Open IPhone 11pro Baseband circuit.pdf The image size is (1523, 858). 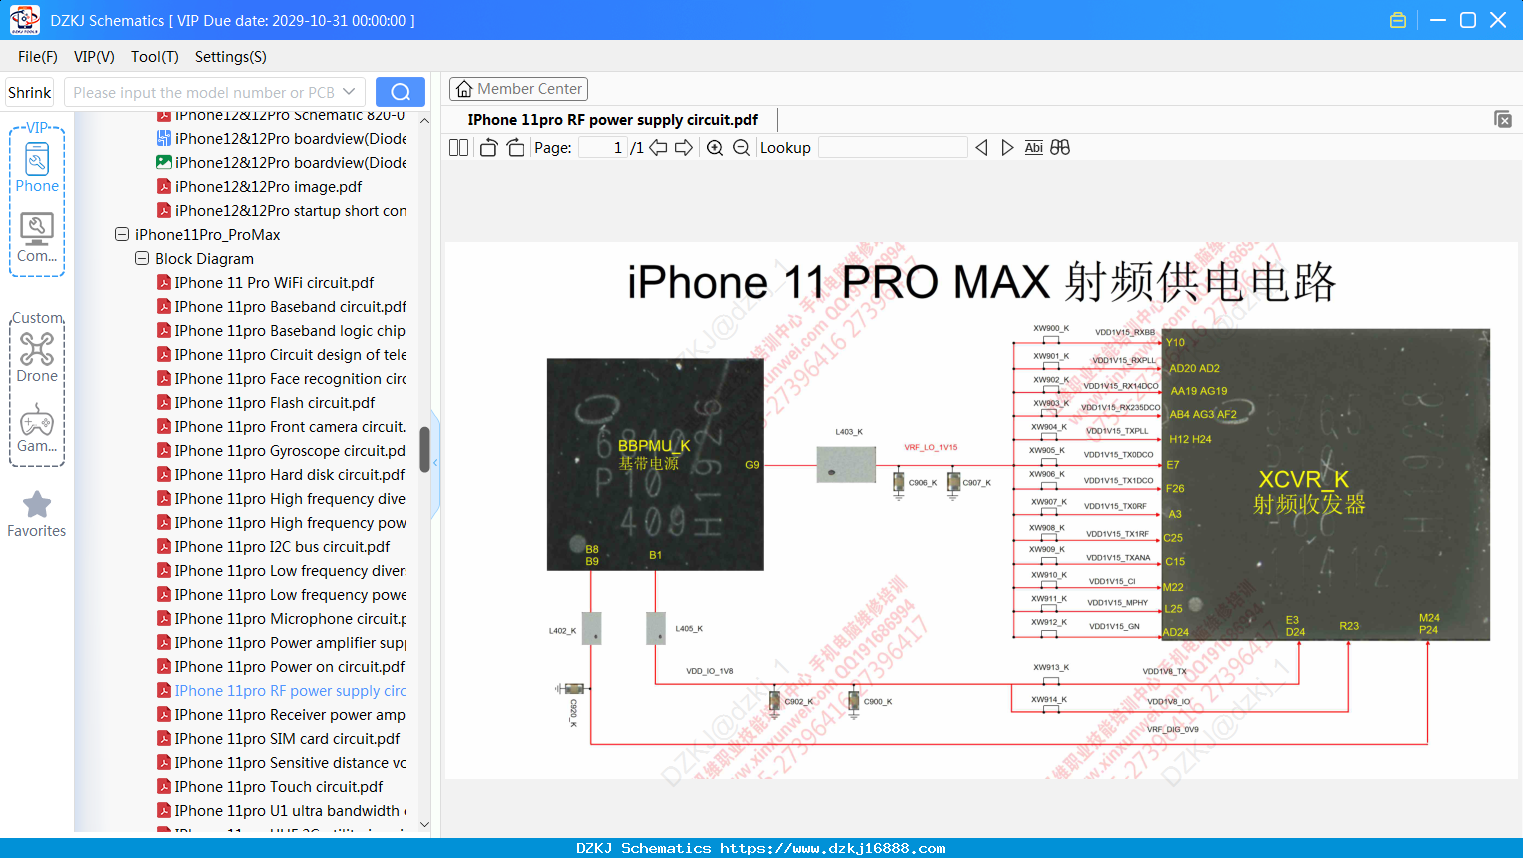[x=291, y=307]
